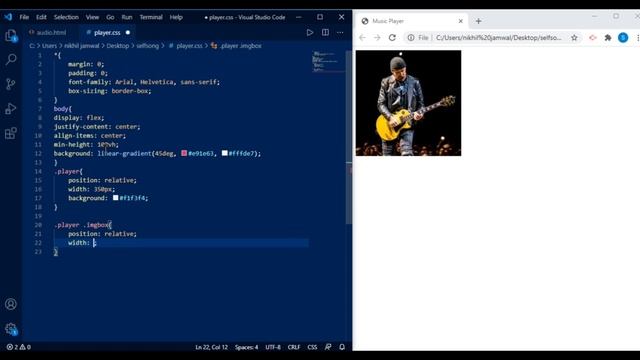Click the red extension icon in Chrome
Screen dimensions: 640x360
pos(593,38)
